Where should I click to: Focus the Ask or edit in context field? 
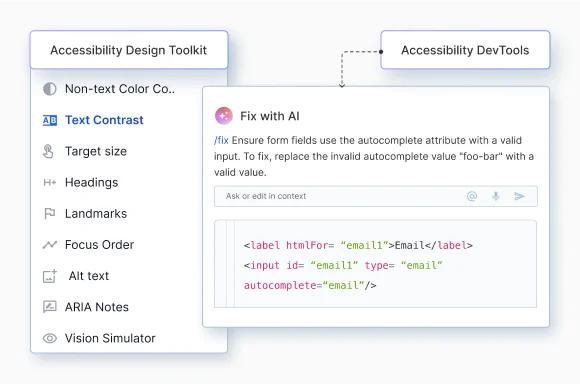[376, 196]
